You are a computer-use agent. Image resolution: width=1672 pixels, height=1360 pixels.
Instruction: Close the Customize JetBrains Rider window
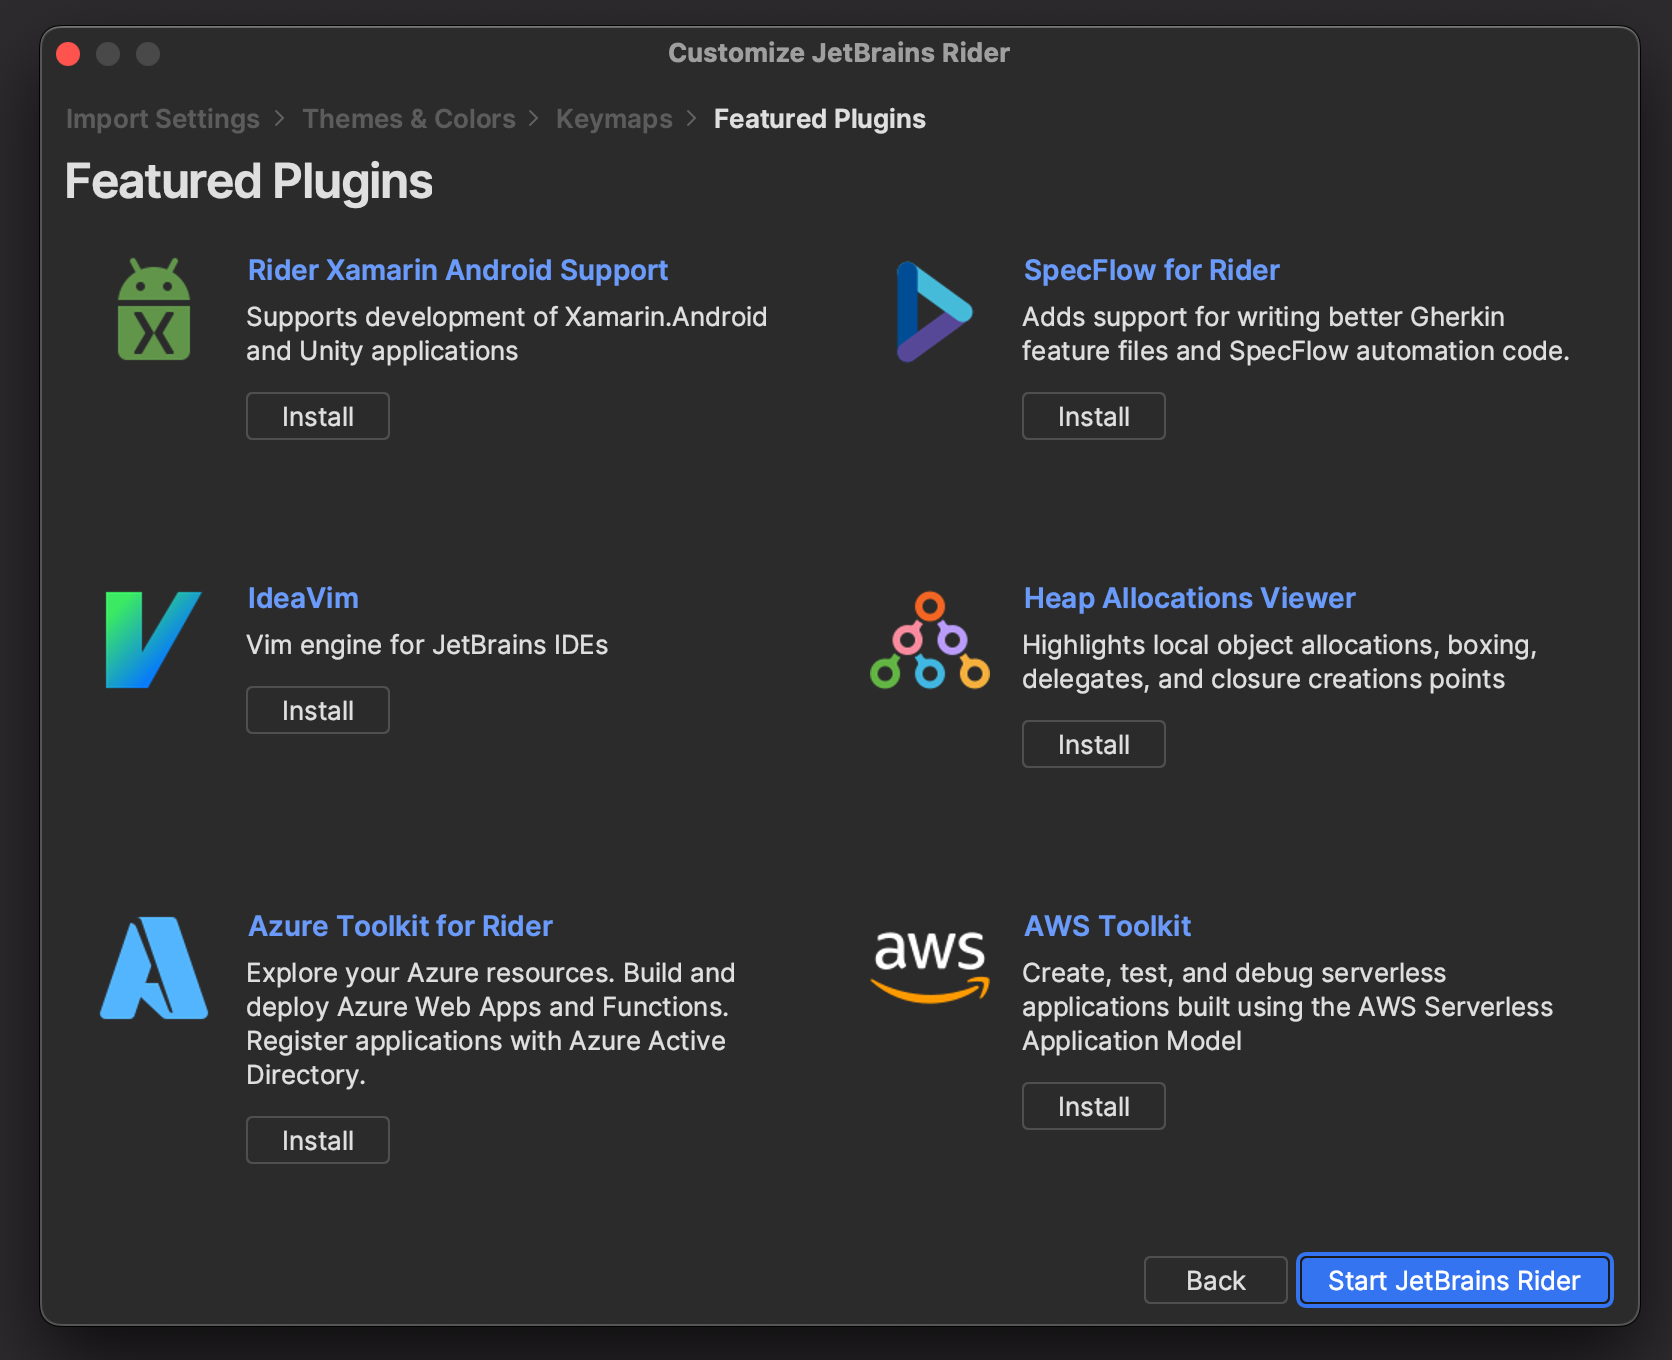(68, 53)
